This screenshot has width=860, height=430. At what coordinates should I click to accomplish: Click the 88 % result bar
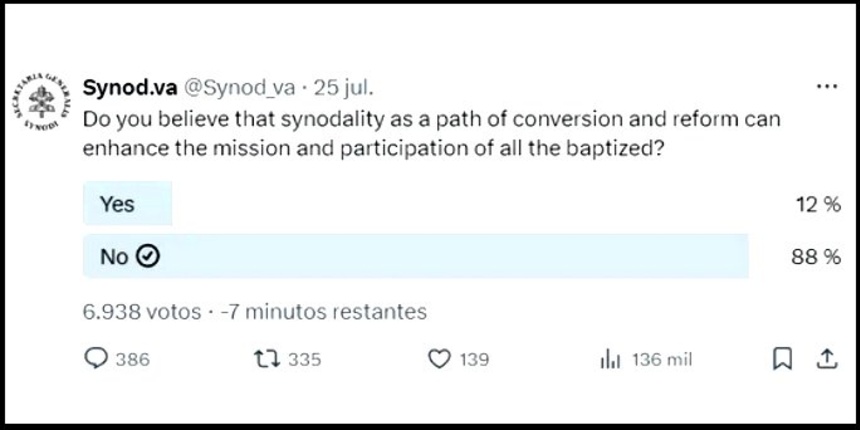(x=416, y=256)
